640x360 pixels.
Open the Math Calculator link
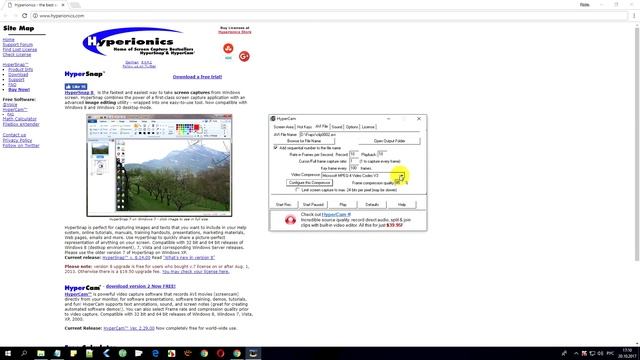coord(20,119)
